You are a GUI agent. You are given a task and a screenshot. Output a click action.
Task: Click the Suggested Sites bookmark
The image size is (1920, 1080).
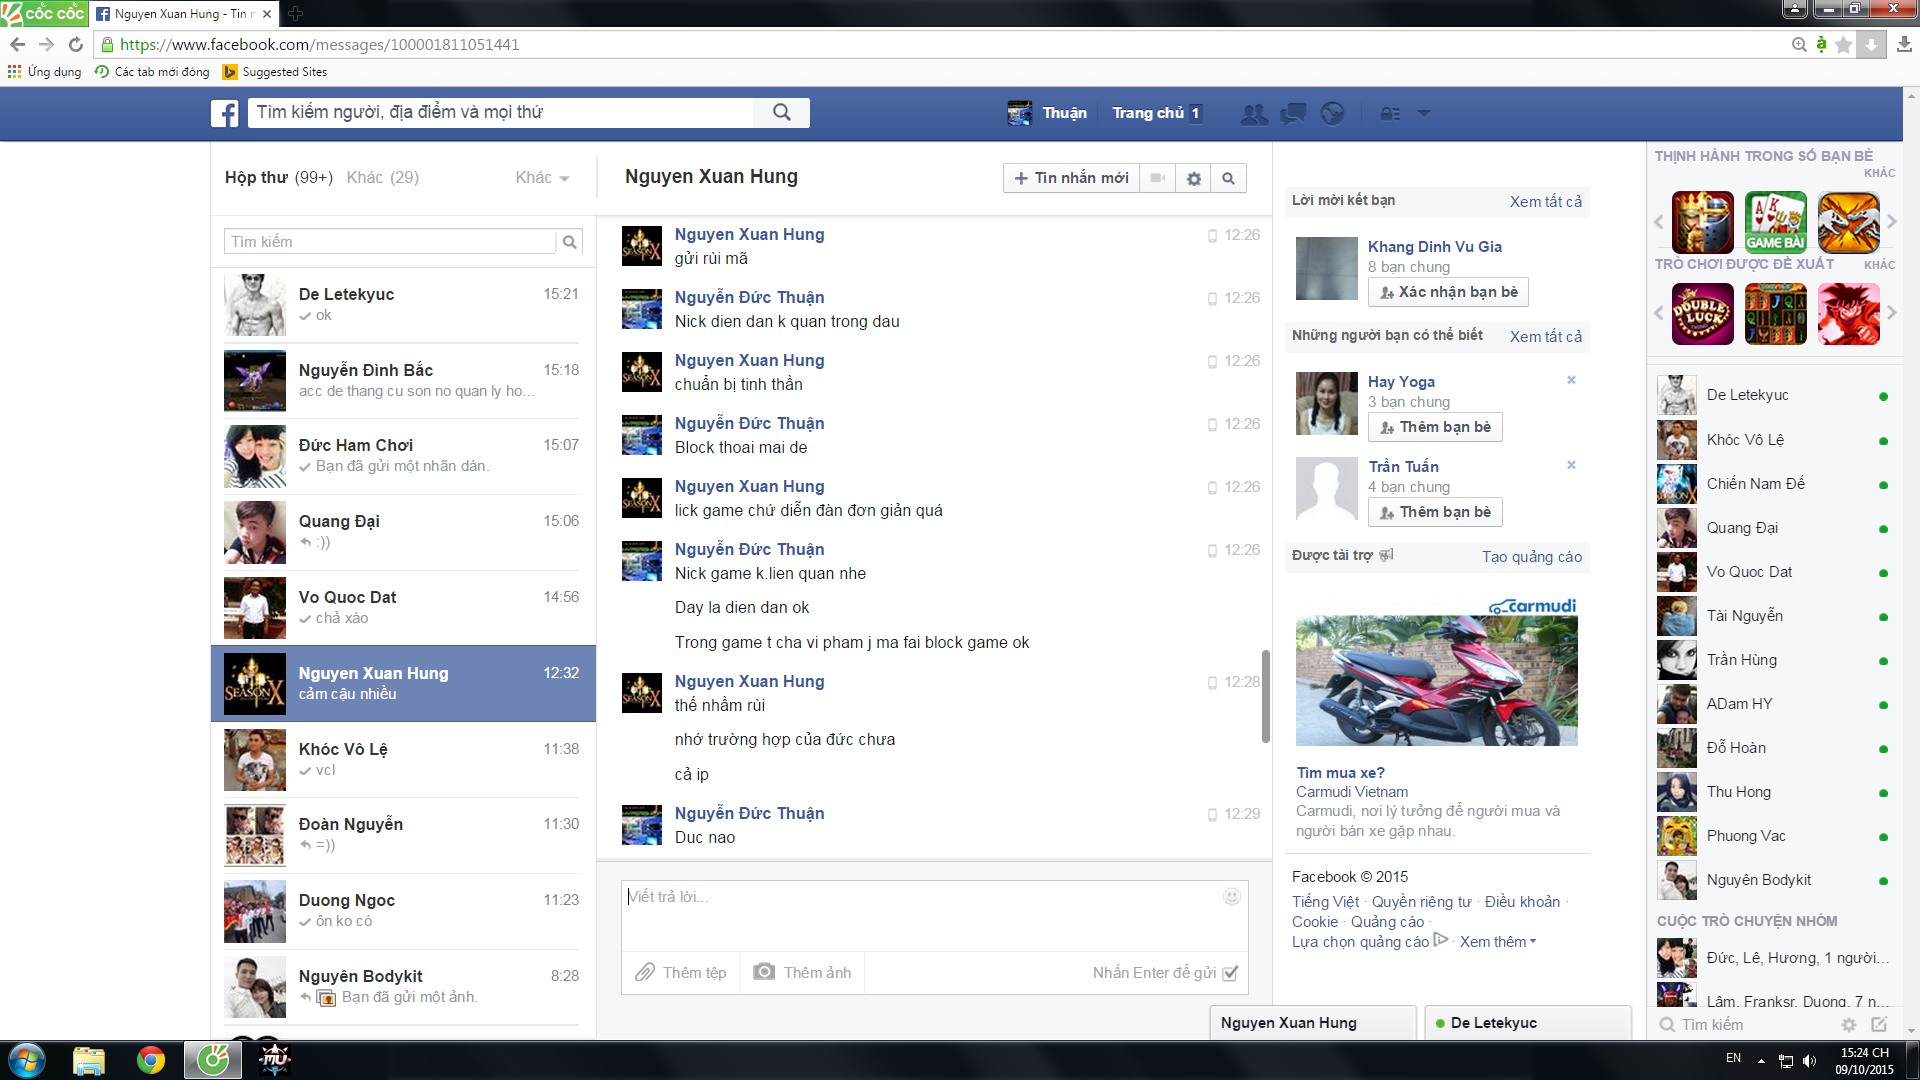[x=274, y=72]
